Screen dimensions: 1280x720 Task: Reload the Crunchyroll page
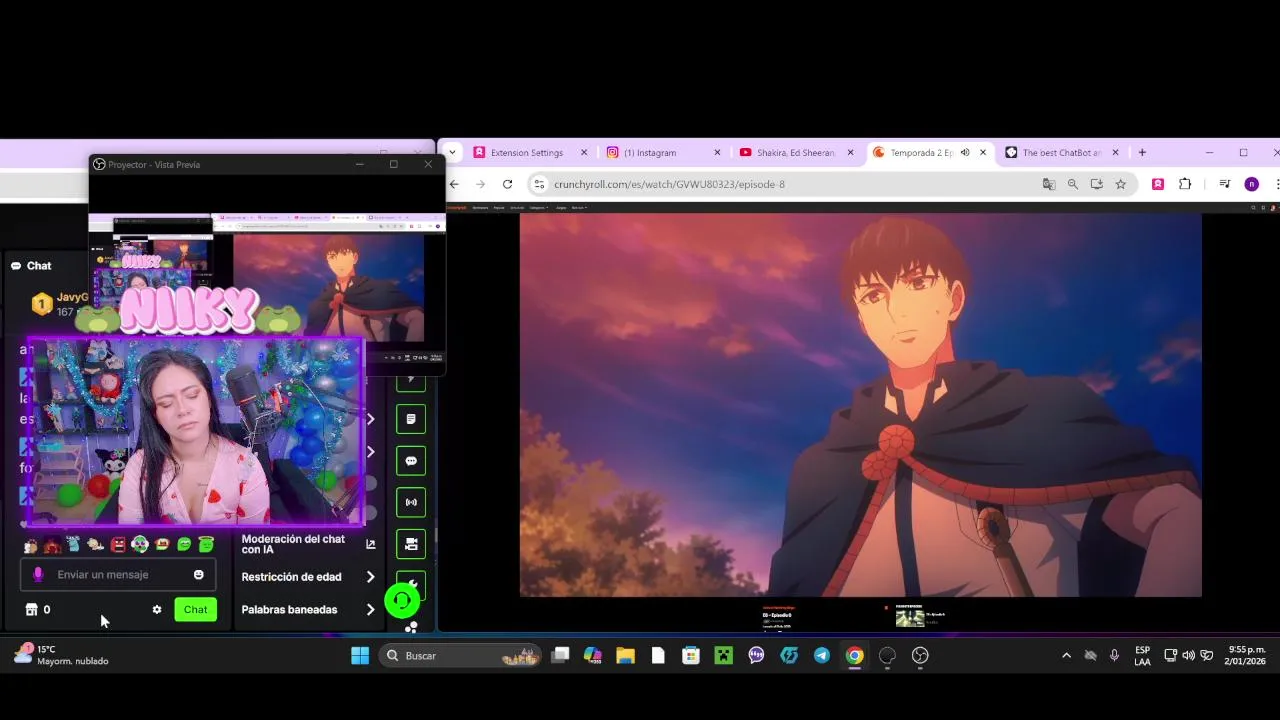point(507,184)
